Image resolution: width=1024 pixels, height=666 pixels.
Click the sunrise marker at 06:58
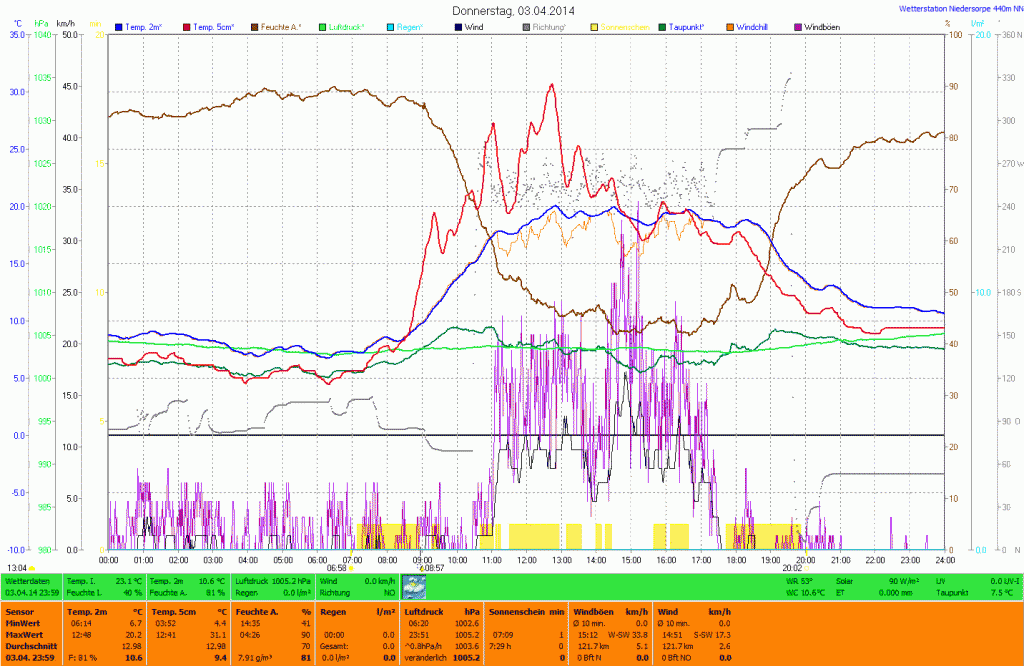coord(340,568)
